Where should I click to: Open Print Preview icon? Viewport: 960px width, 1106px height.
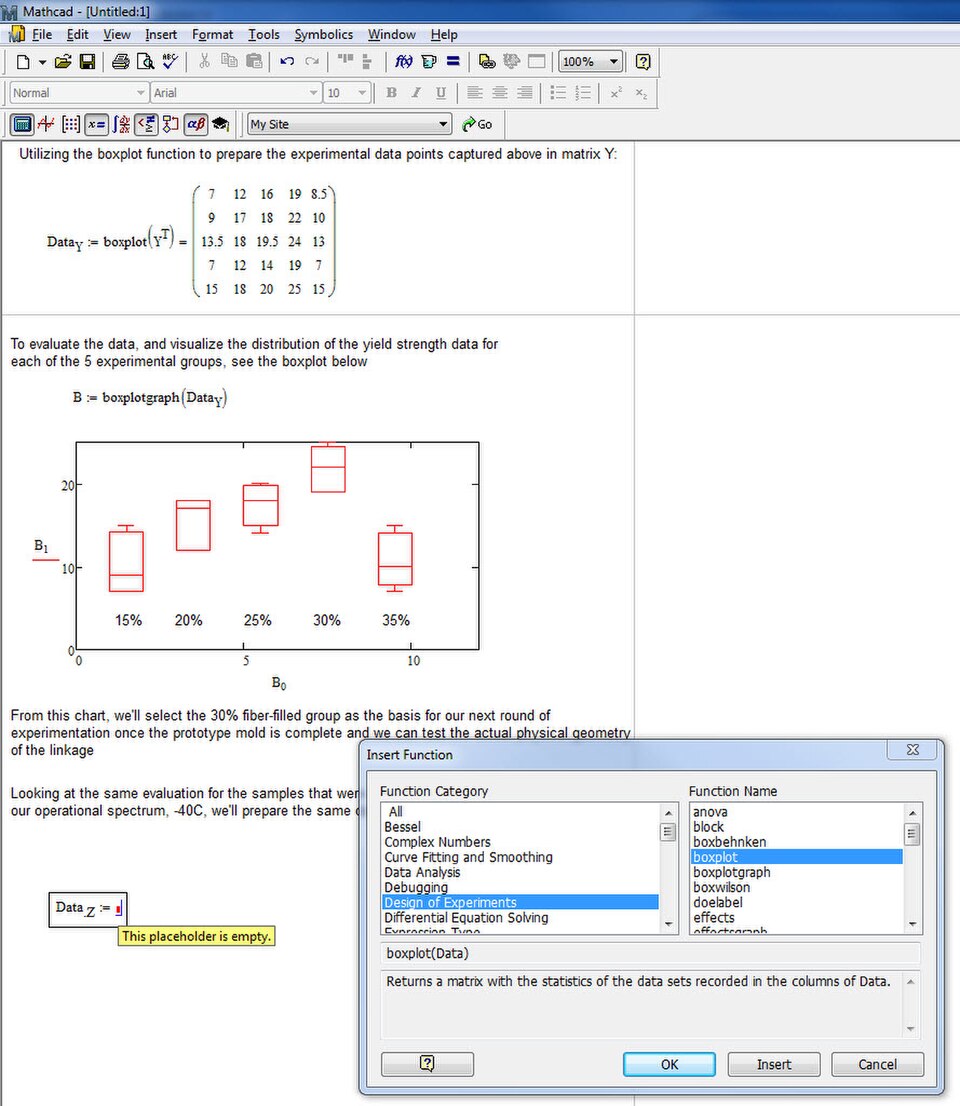(145, 62)
